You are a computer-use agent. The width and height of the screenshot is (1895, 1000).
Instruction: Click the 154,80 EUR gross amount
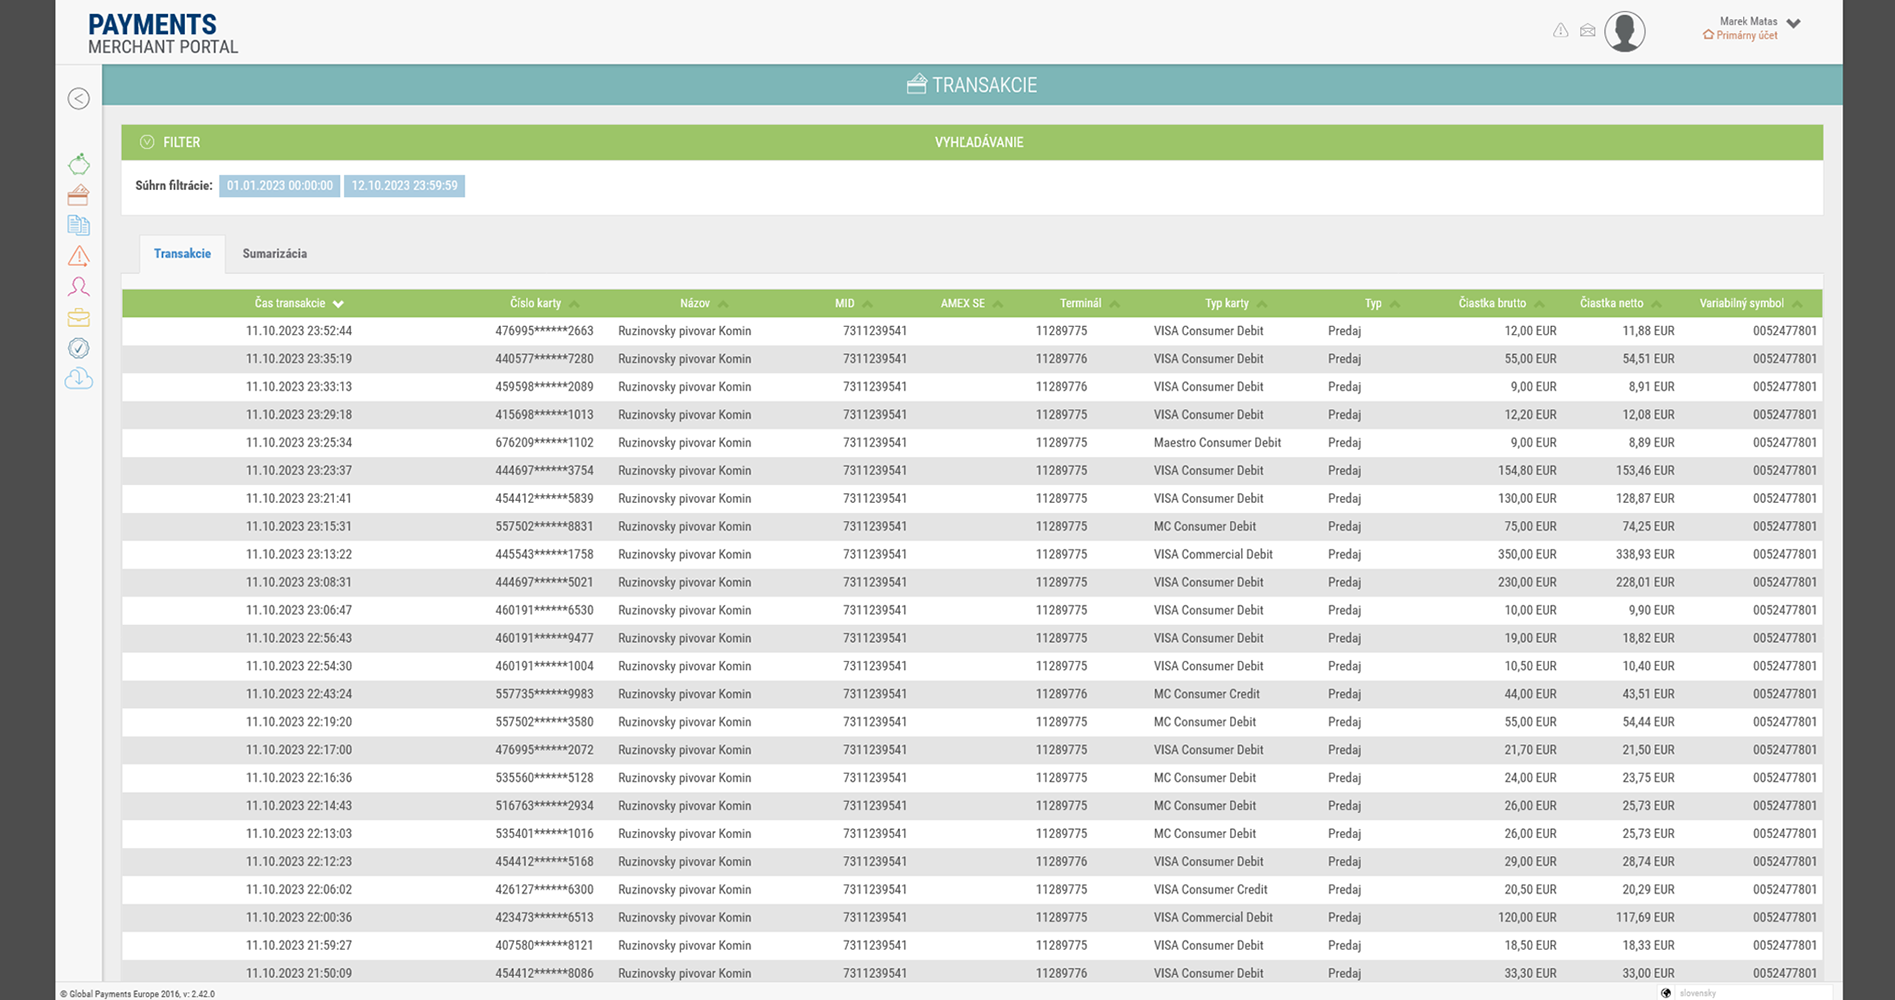pyautogui.click(x=1527, y=471)
